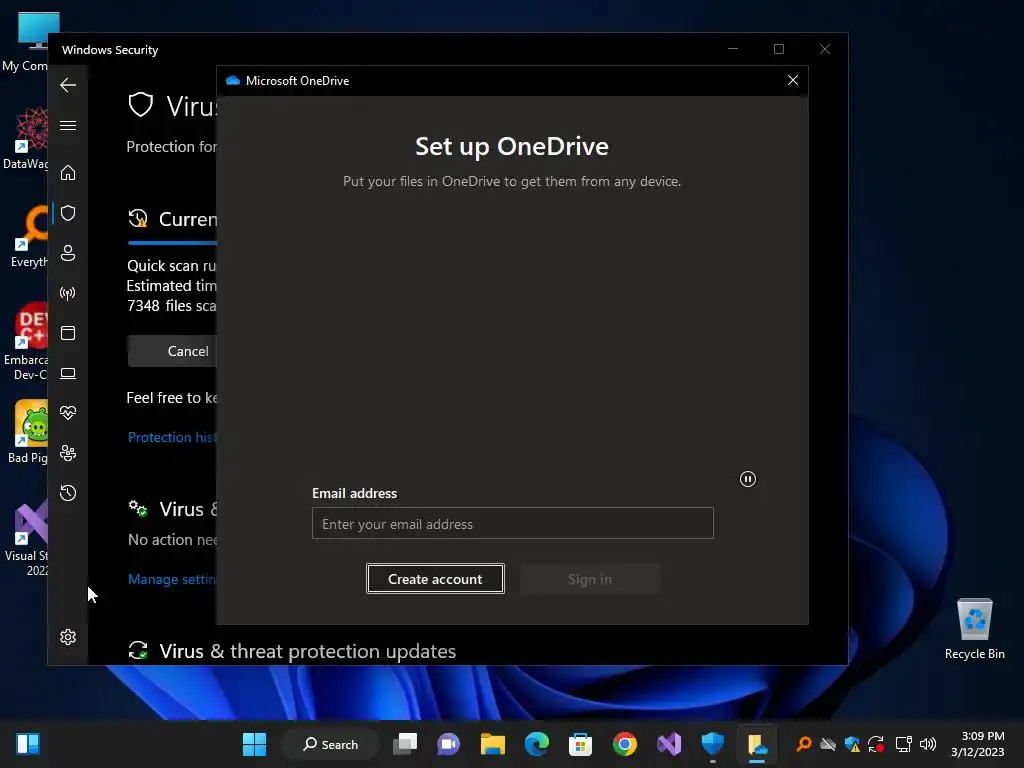Screen dimensions: 1024x768
Task: Go back in Windows Security
Action: (x=68, y=85)
